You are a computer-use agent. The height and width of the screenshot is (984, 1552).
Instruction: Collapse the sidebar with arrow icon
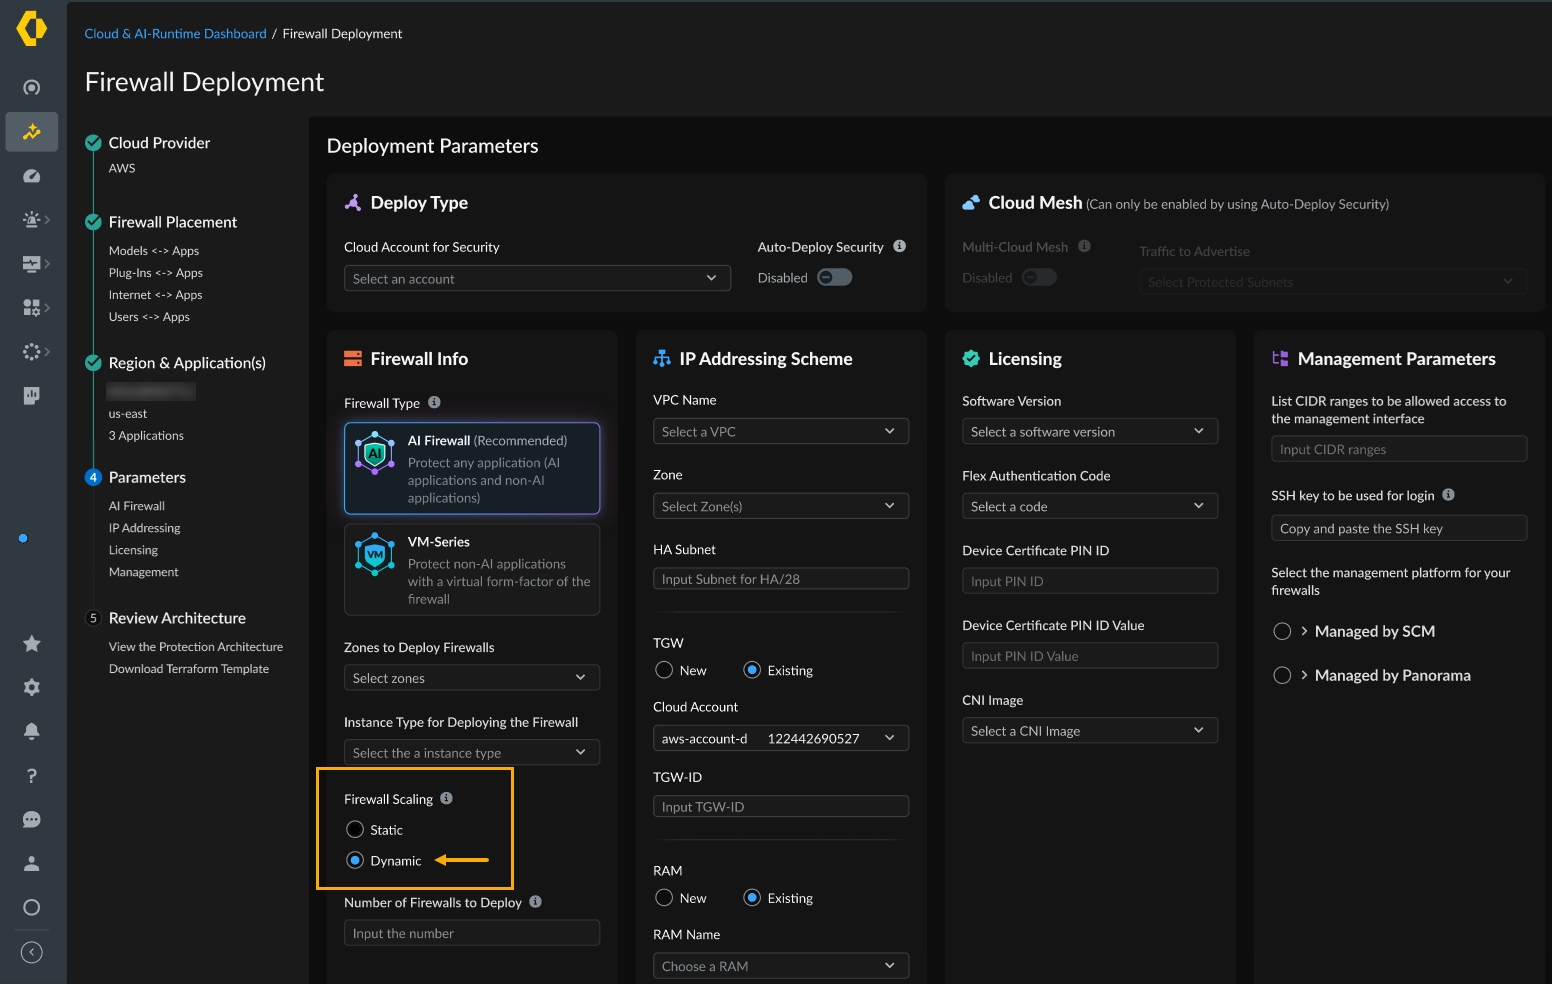coord(32,952)
